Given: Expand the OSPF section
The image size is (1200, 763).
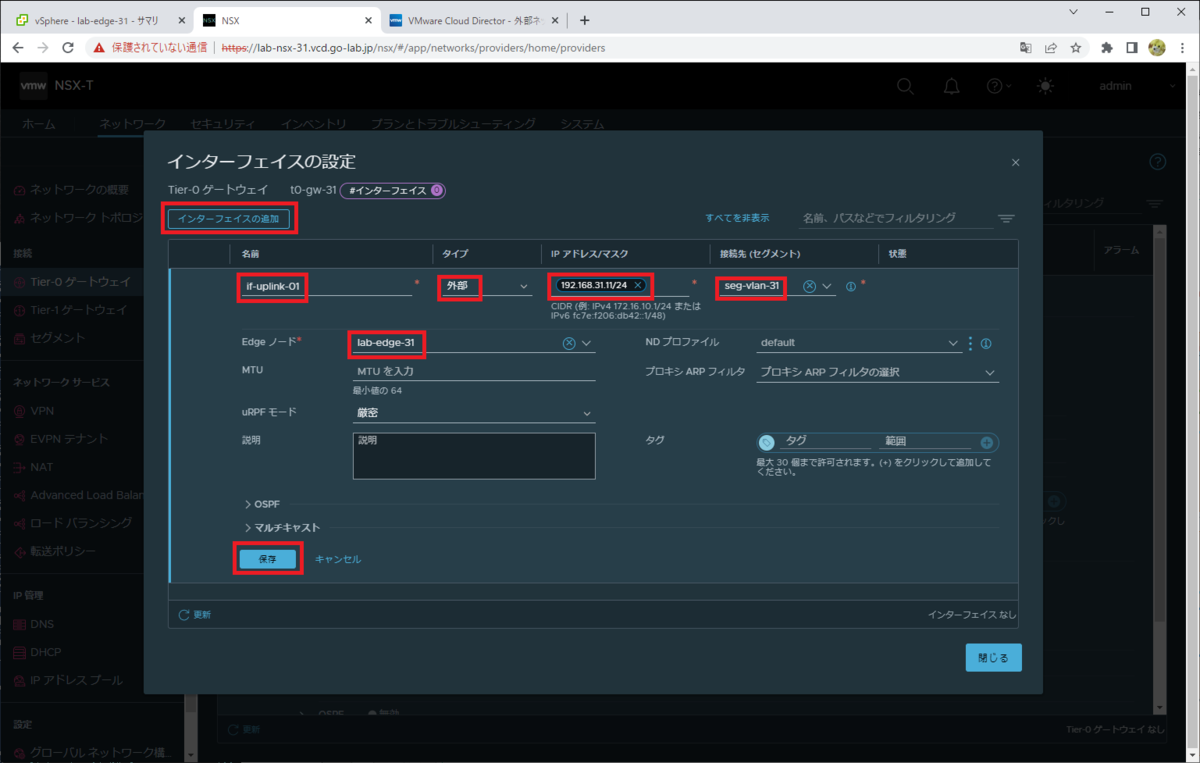Looking at the screenshot, I should click(x=262, y=504).
